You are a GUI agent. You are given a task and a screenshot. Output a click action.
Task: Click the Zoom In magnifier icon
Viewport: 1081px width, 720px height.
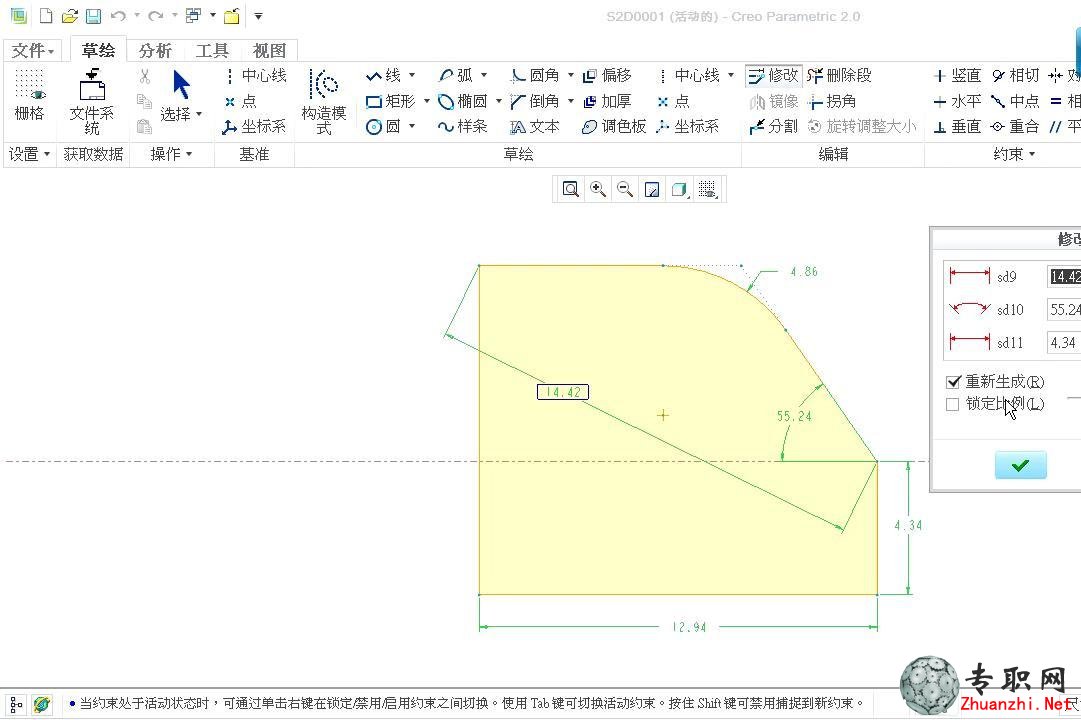[x=598, y=189]
